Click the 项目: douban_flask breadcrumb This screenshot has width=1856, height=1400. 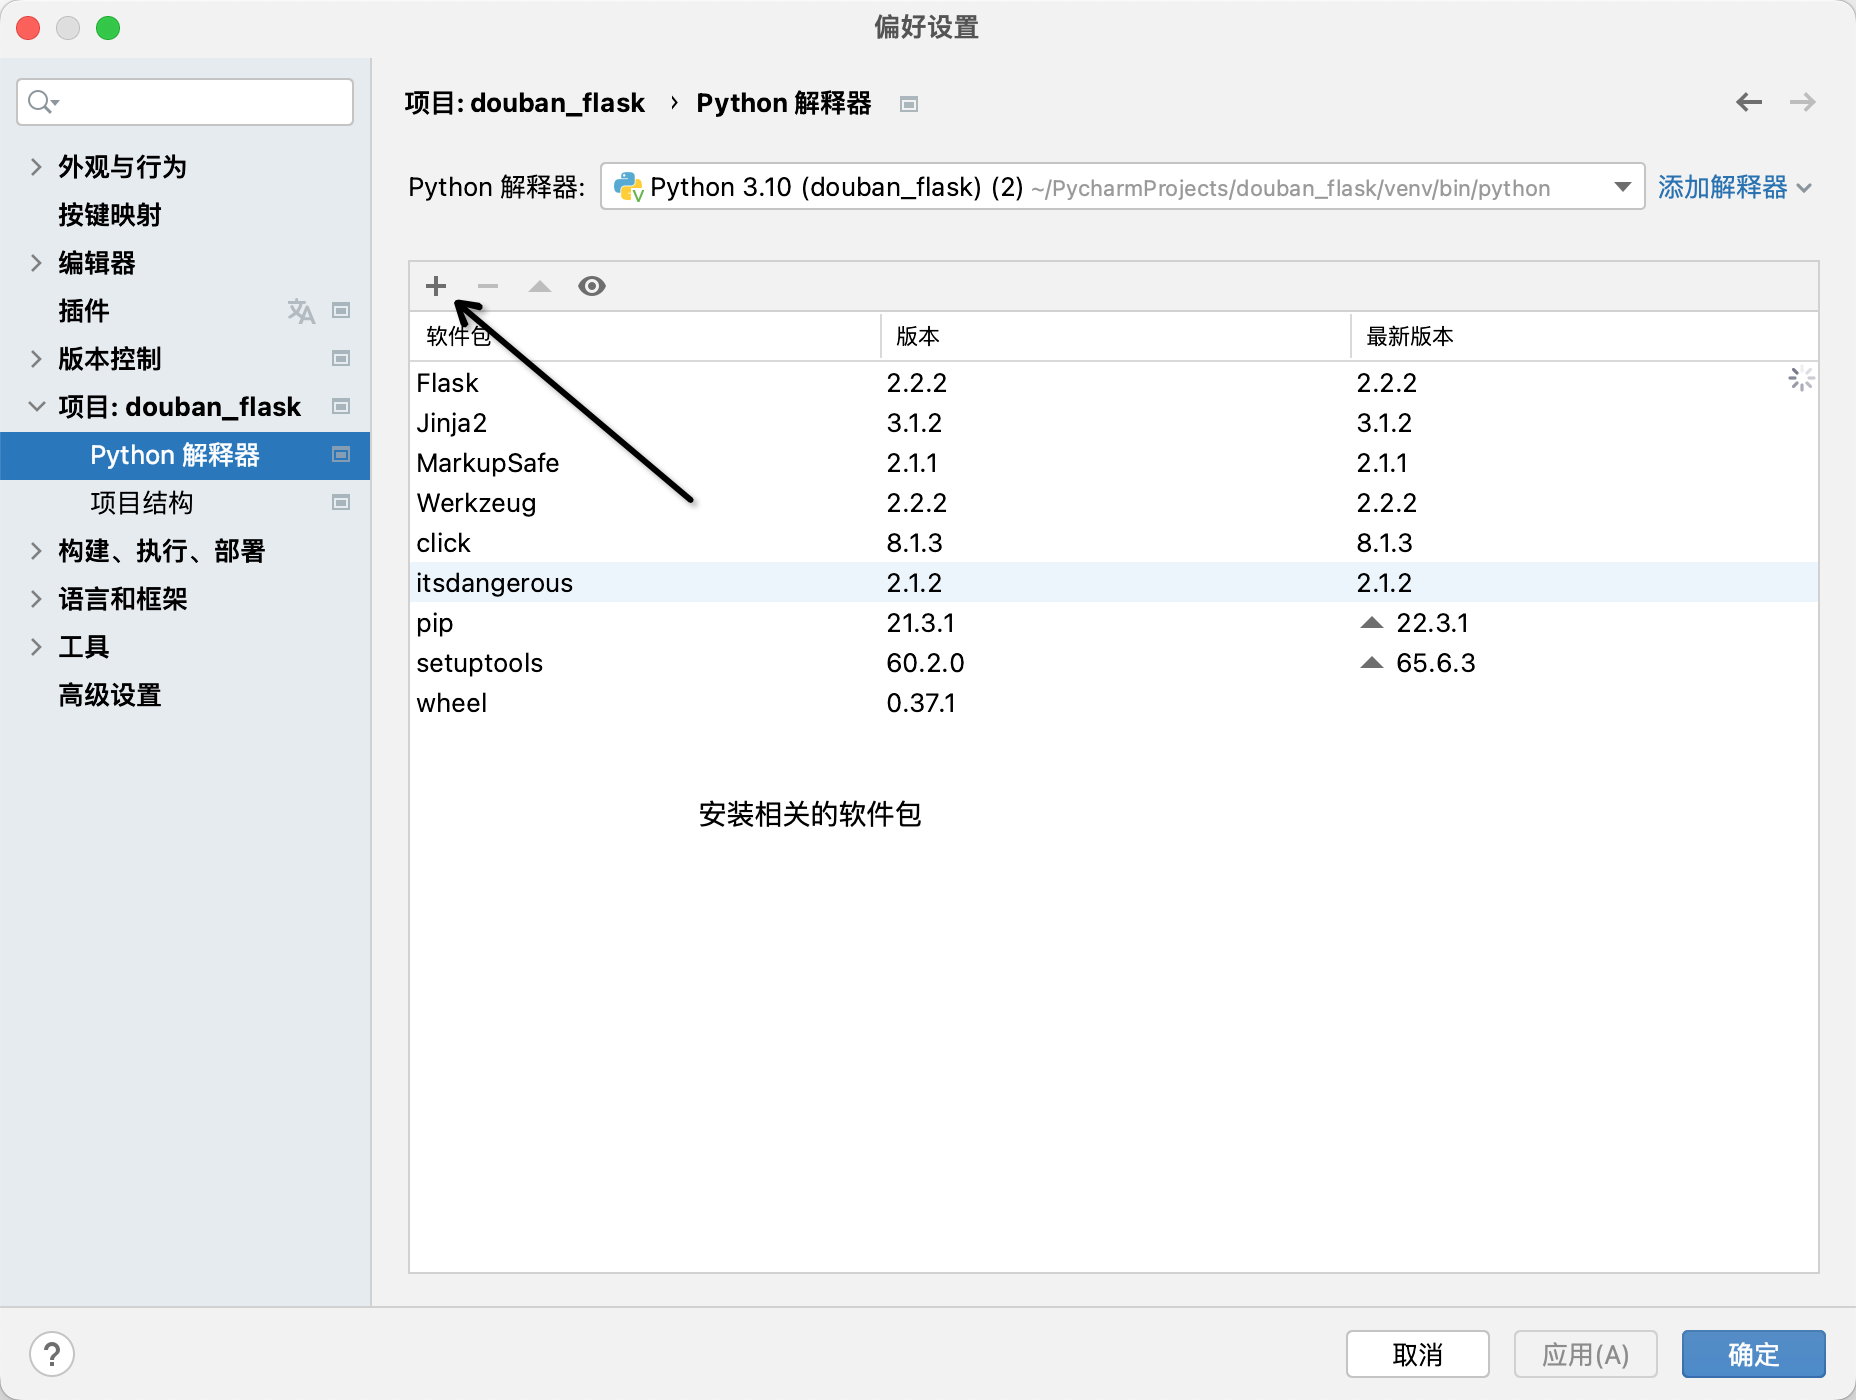pos(525,103)
